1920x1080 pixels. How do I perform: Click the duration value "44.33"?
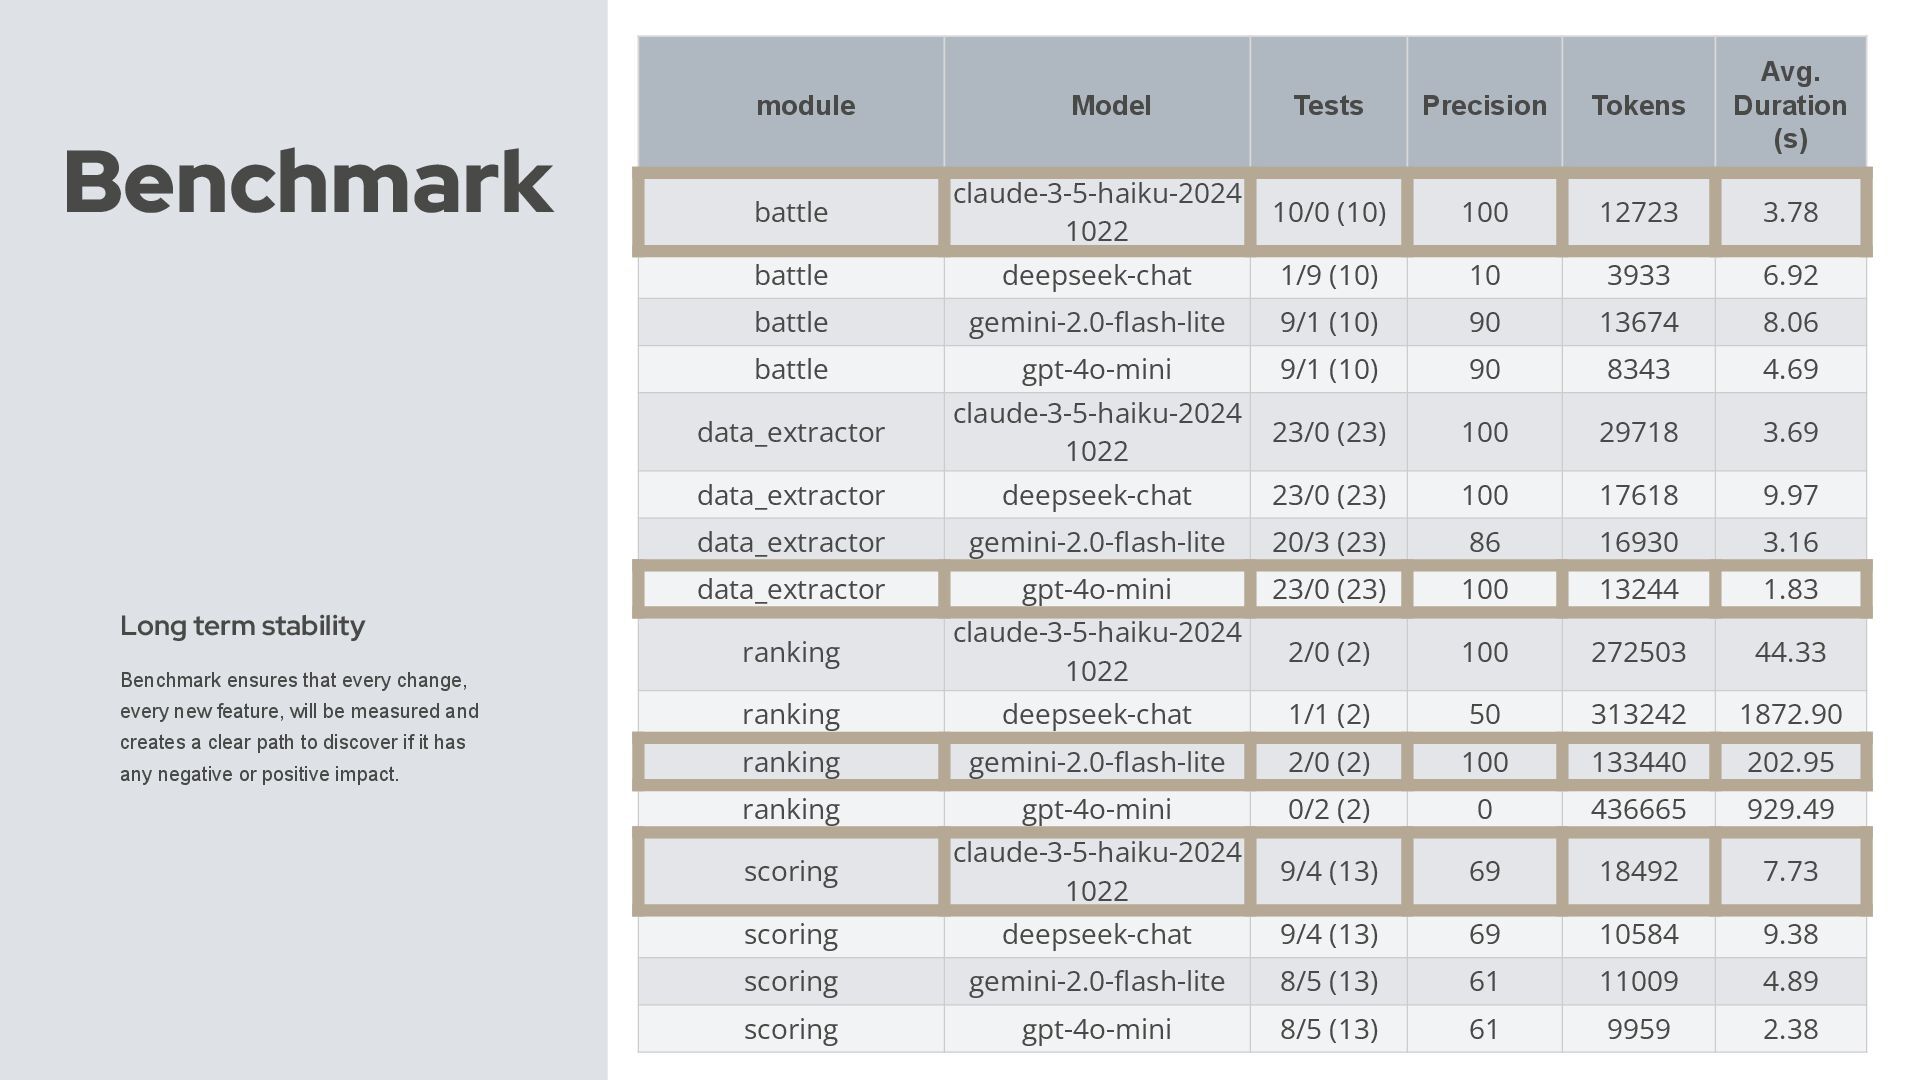pyautogui.click(x=1790, y=652)
